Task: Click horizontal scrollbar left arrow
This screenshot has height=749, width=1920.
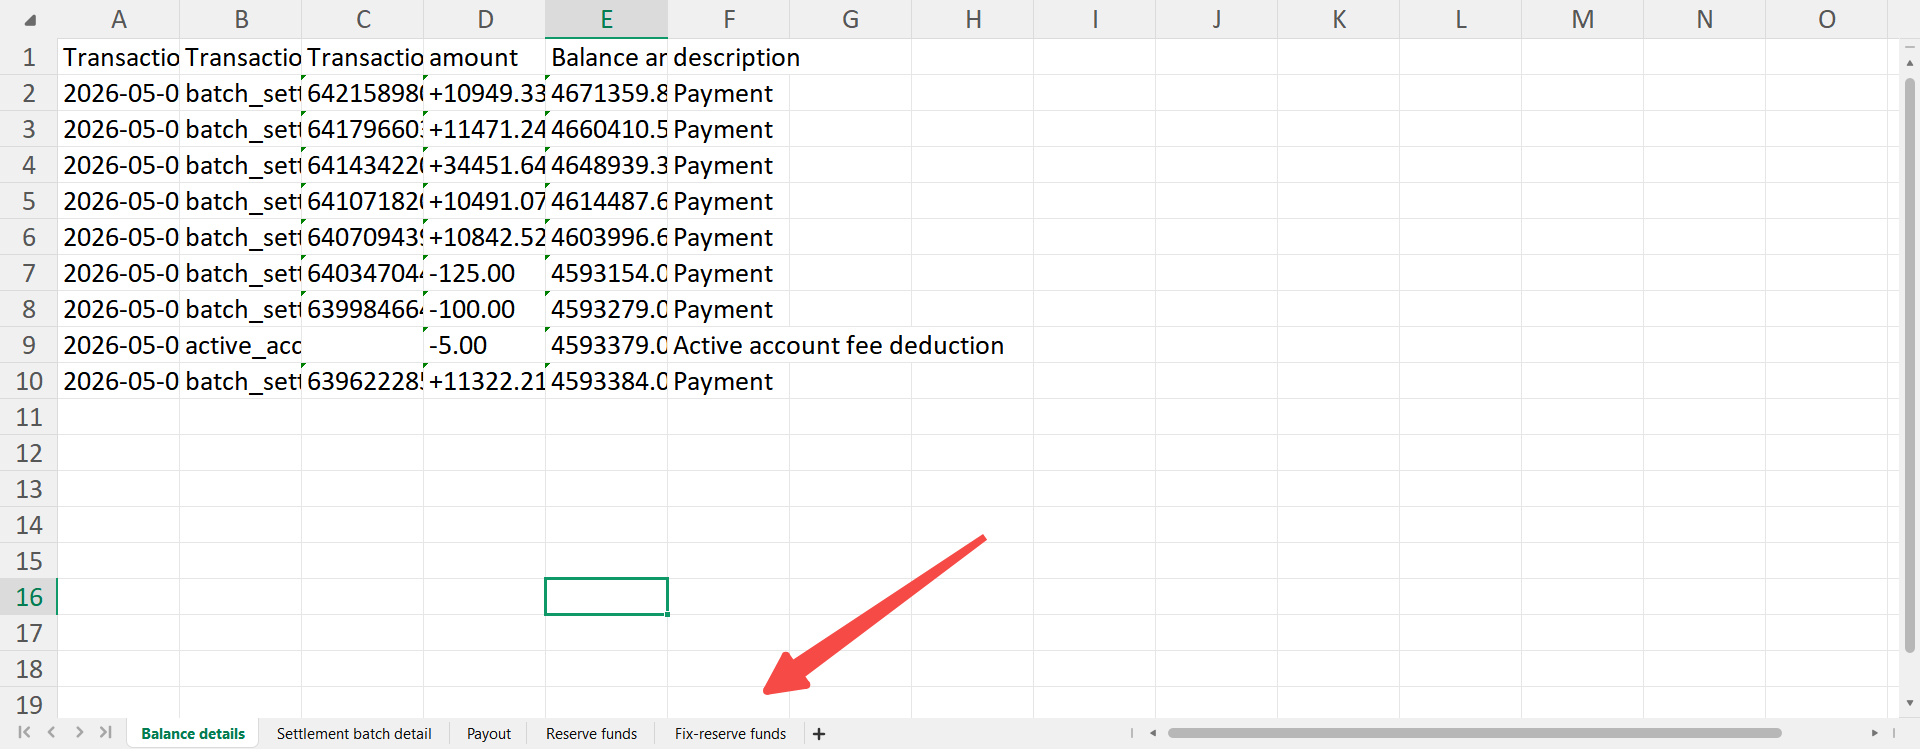Action: [1153, 733]
